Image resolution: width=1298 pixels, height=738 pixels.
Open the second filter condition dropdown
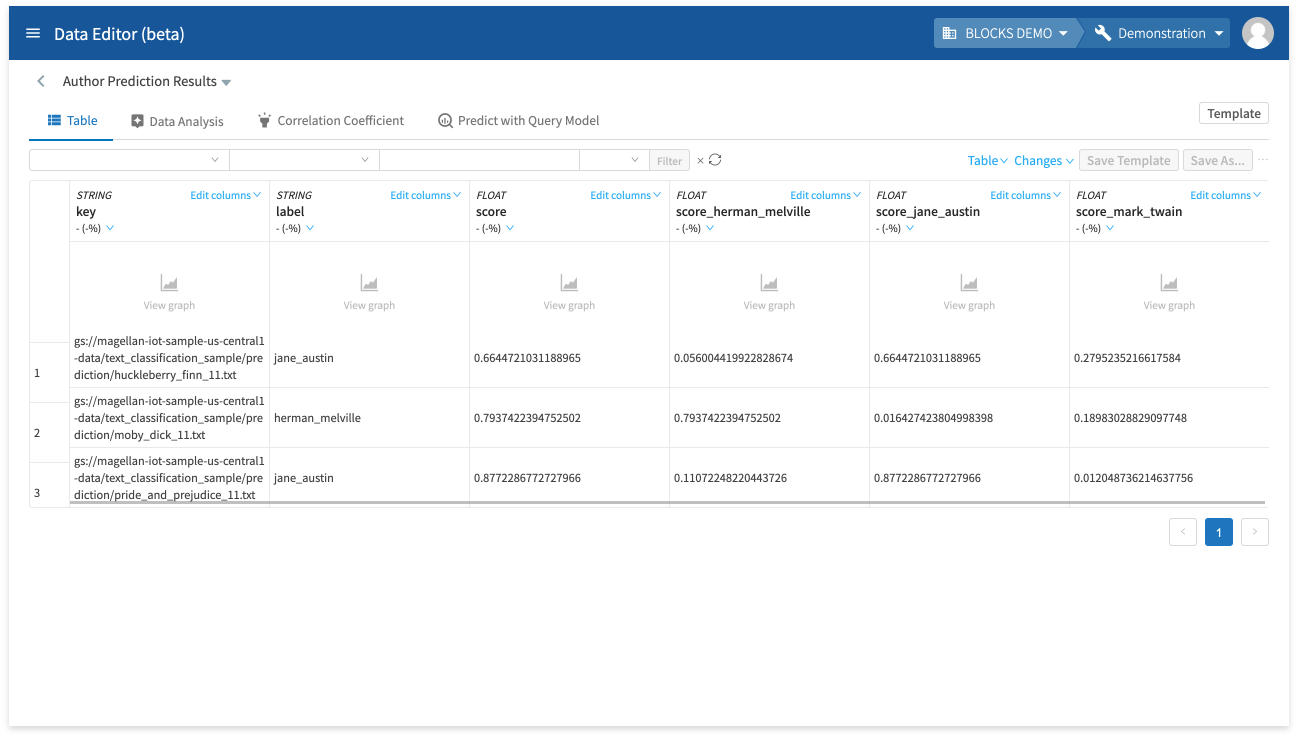click(304, 160)
